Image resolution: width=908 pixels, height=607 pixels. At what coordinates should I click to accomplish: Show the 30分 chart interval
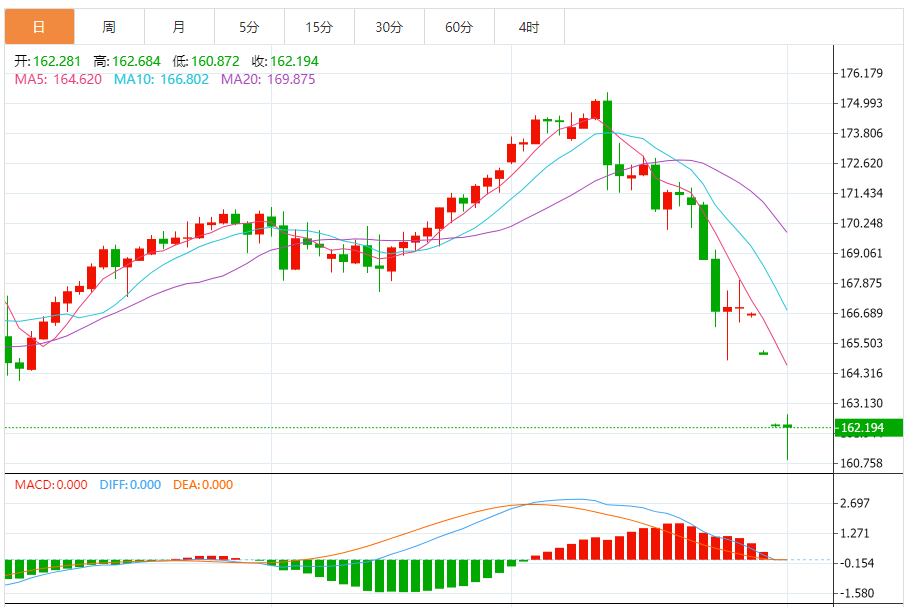coord(389,27)
